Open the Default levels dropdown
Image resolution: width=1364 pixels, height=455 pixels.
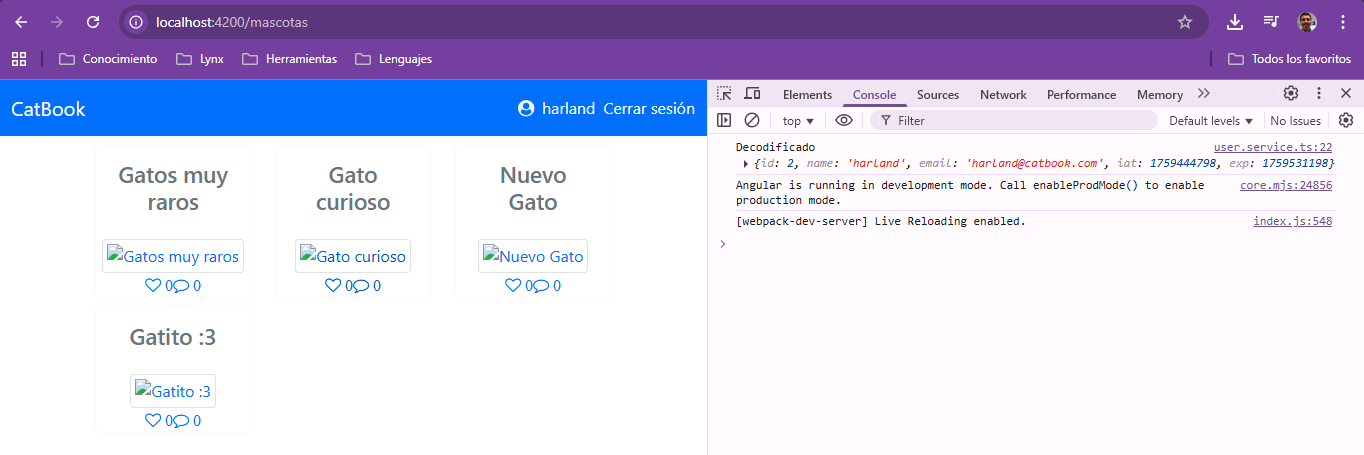pos(1211,121)
